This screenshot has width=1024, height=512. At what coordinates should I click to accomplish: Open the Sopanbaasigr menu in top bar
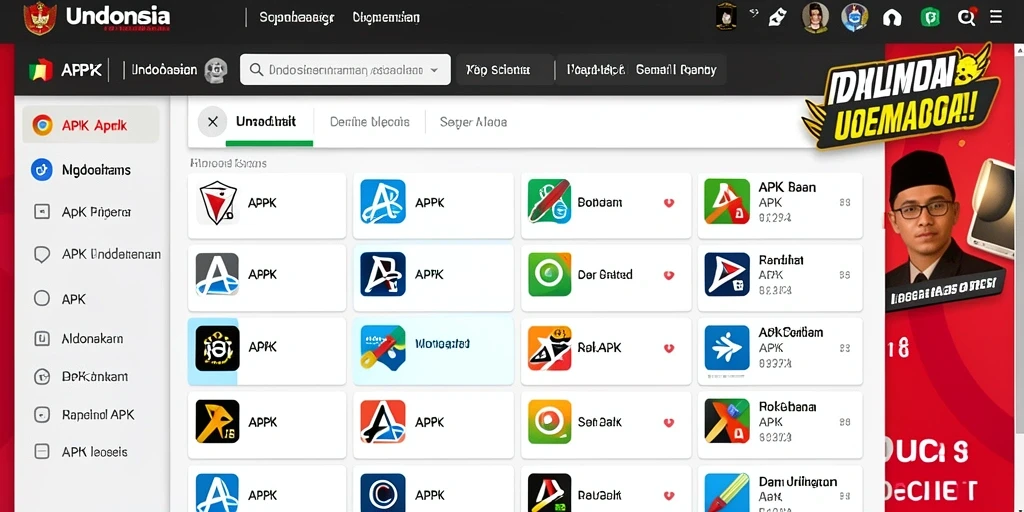click(297, 18)
